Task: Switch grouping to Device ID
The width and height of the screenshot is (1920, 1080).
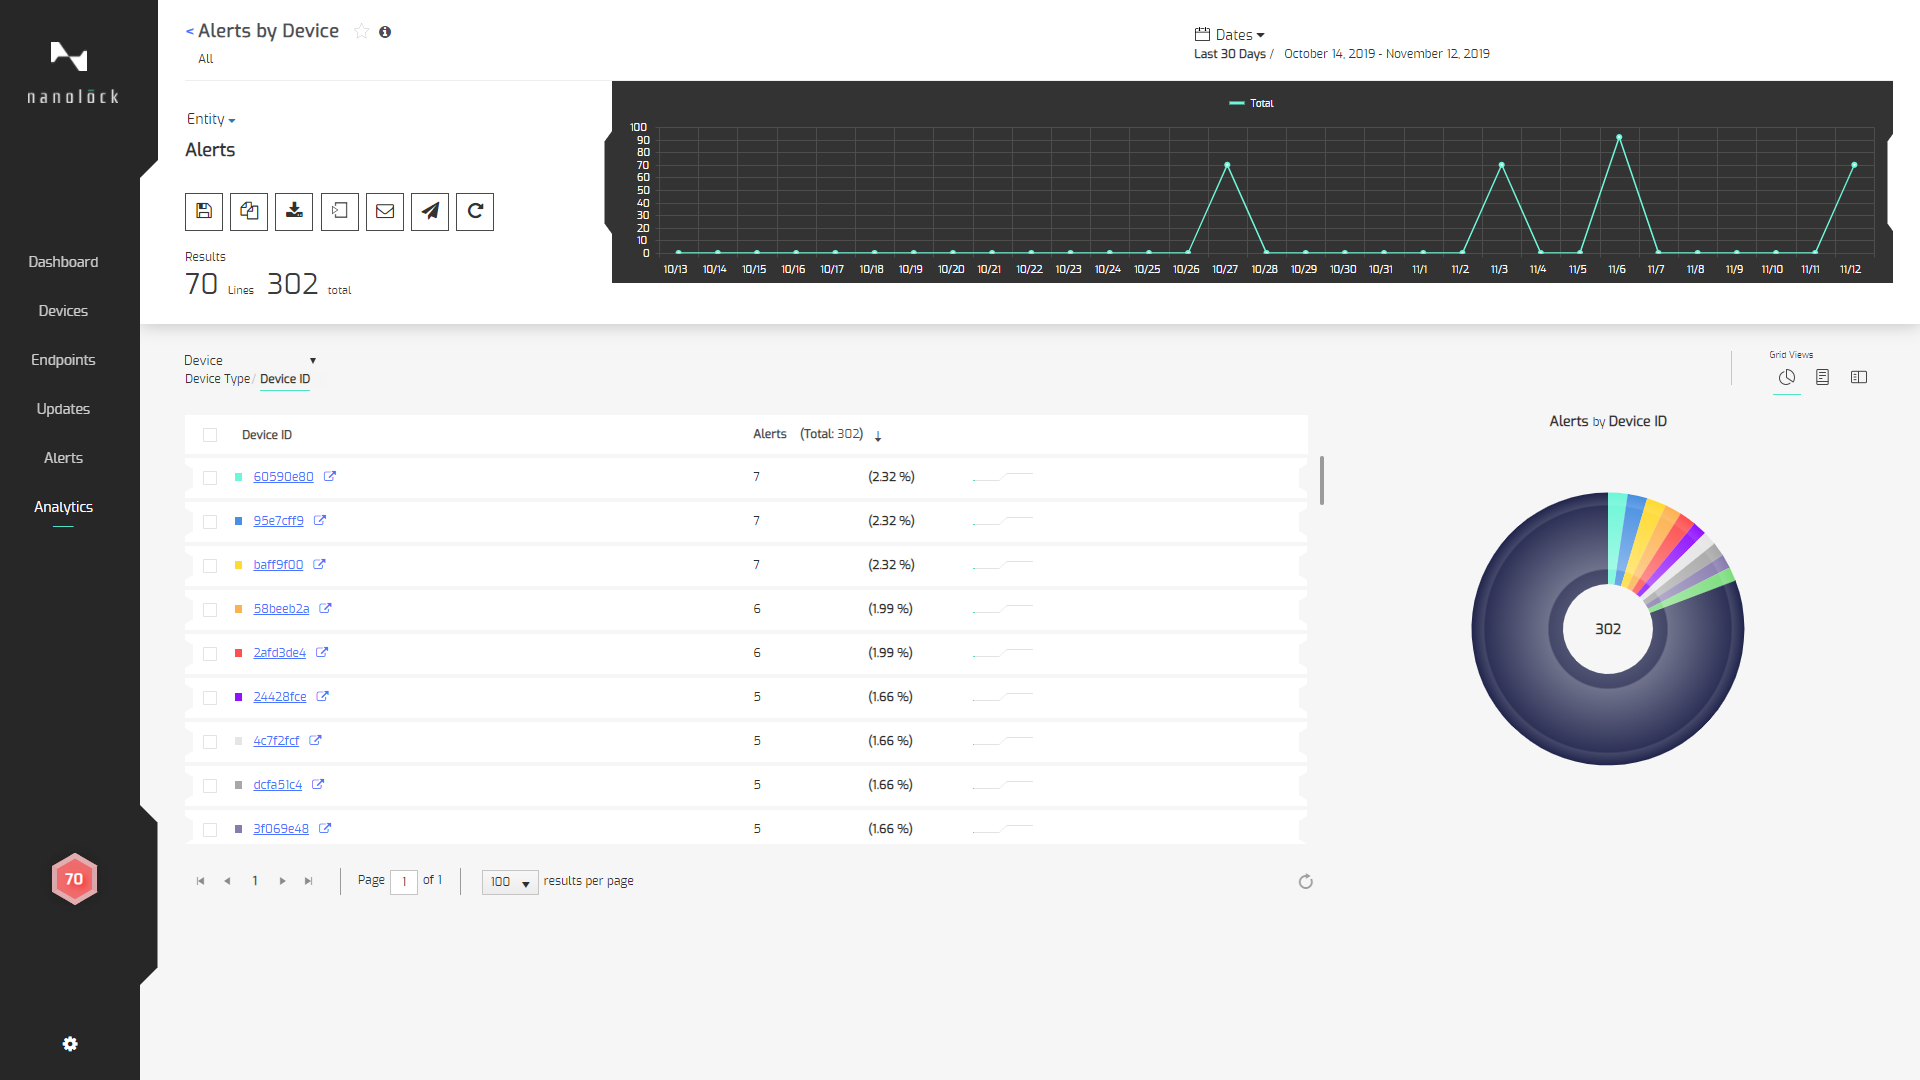Action: pos(285,379)
